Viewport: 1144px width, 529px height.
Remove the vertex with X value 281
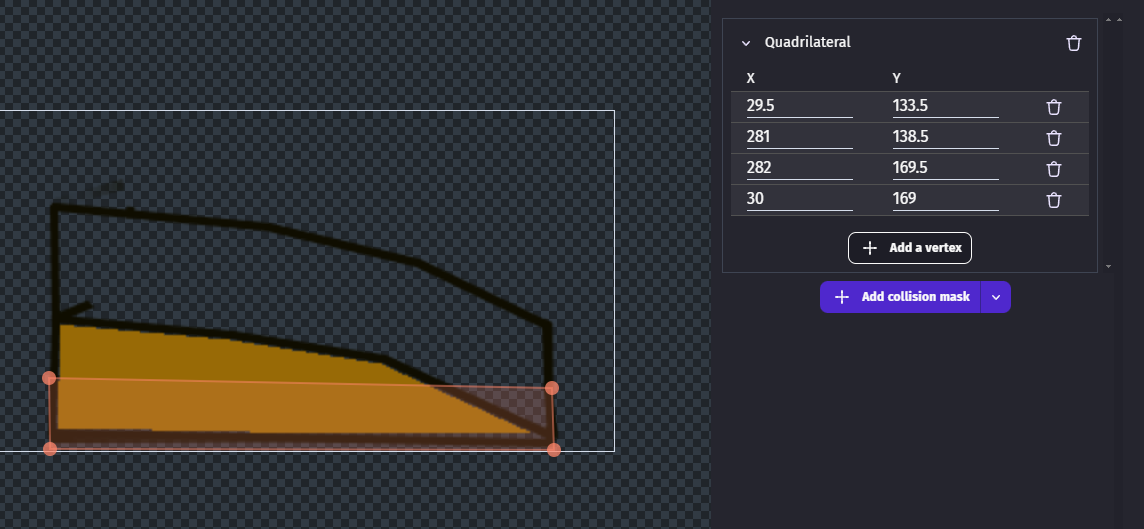click(x=1053, y=138)
